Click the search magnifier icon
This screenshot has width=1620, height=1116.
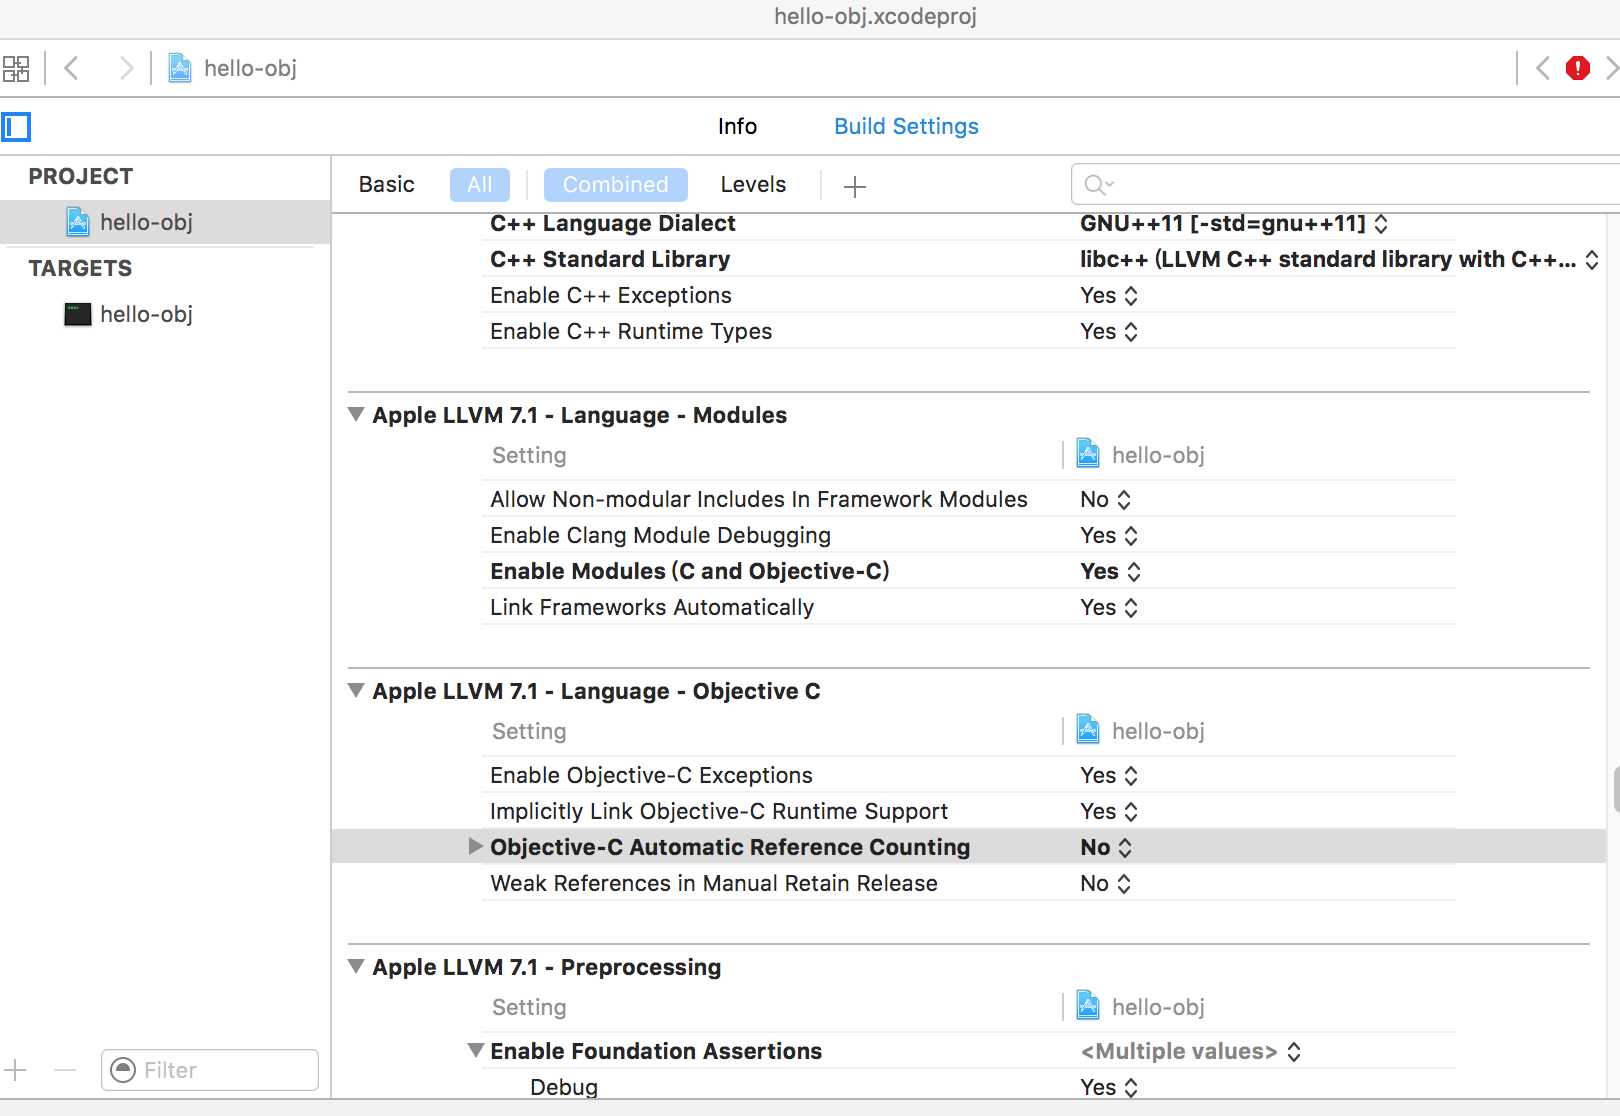1098,185
